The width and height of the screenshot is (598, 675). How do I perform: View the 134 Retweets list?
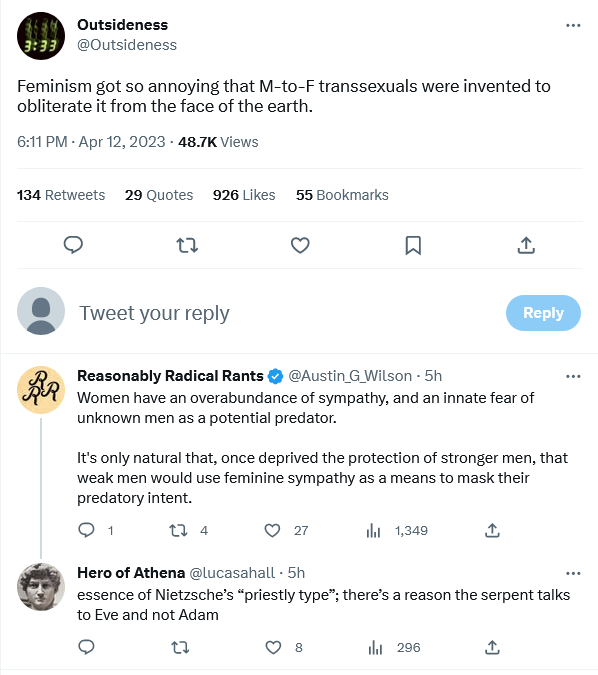point(61,195)
